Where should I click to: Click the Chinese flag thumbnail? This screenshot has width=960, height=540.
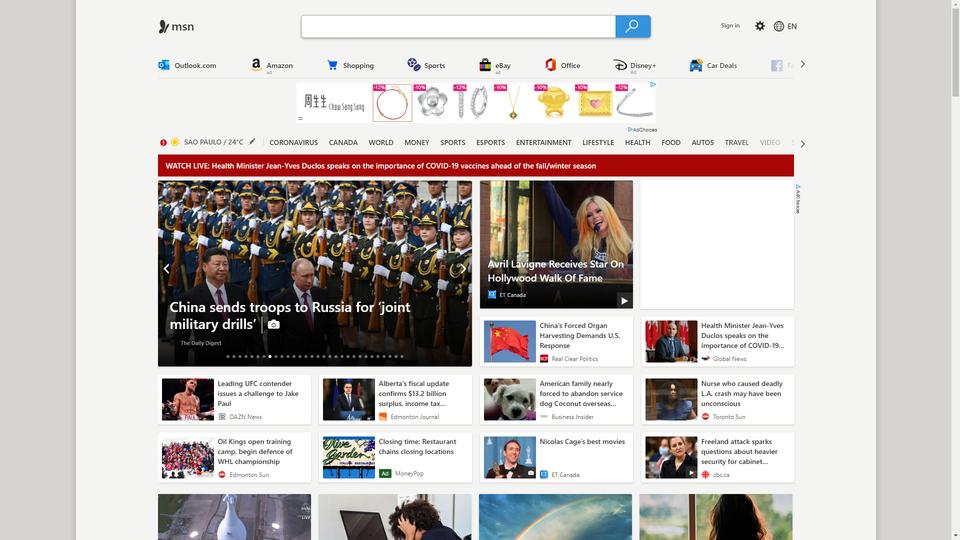(509, 341)
